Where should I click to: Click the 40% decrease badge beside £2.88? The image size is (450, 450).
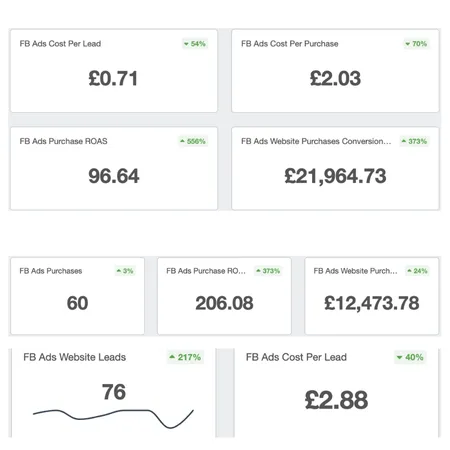tap(410, 357)
